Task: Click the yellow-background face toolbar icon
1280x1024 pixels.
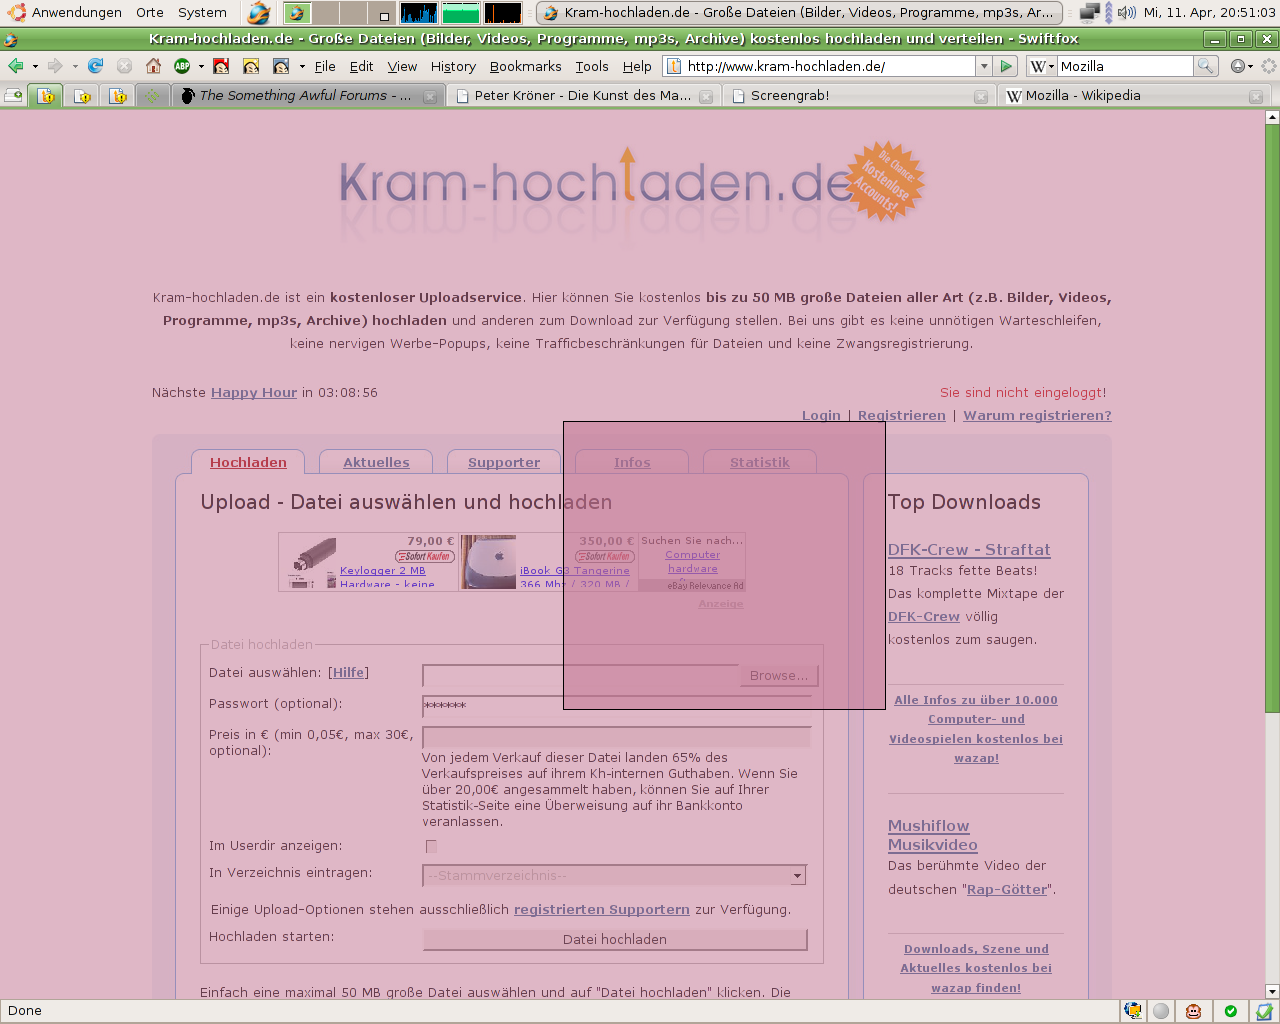Action: pos(251,66)
